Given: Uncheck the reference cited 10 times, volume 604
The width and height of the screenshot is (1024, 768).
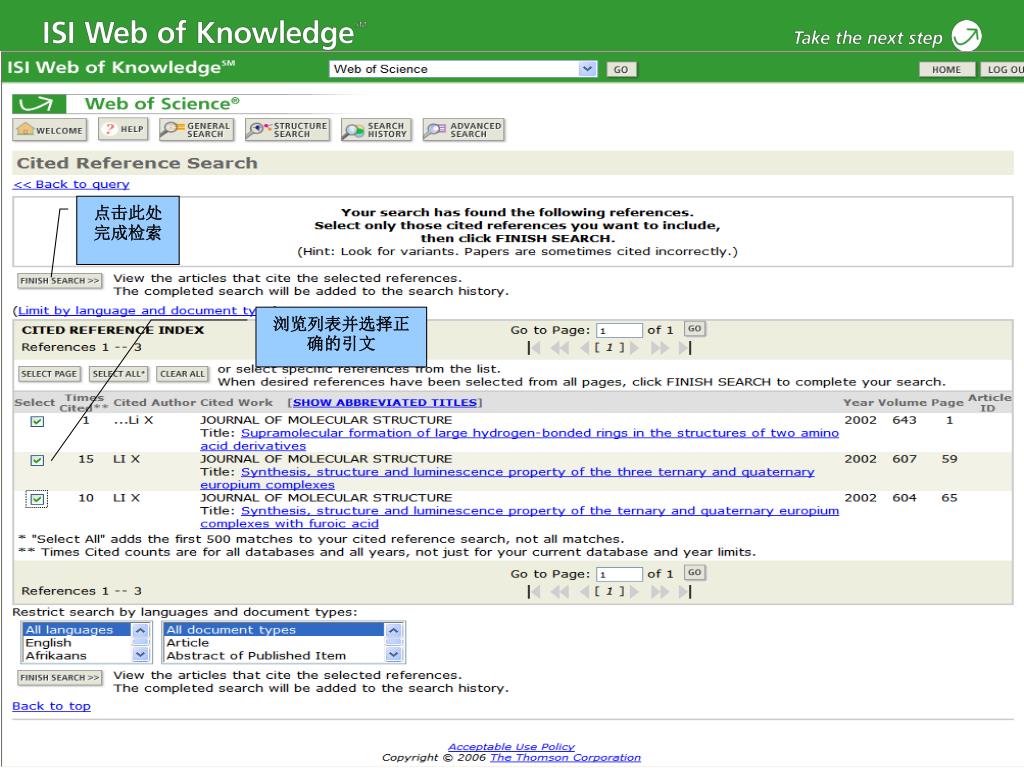Looking at the screenshot, I should [x=37, y=500].
